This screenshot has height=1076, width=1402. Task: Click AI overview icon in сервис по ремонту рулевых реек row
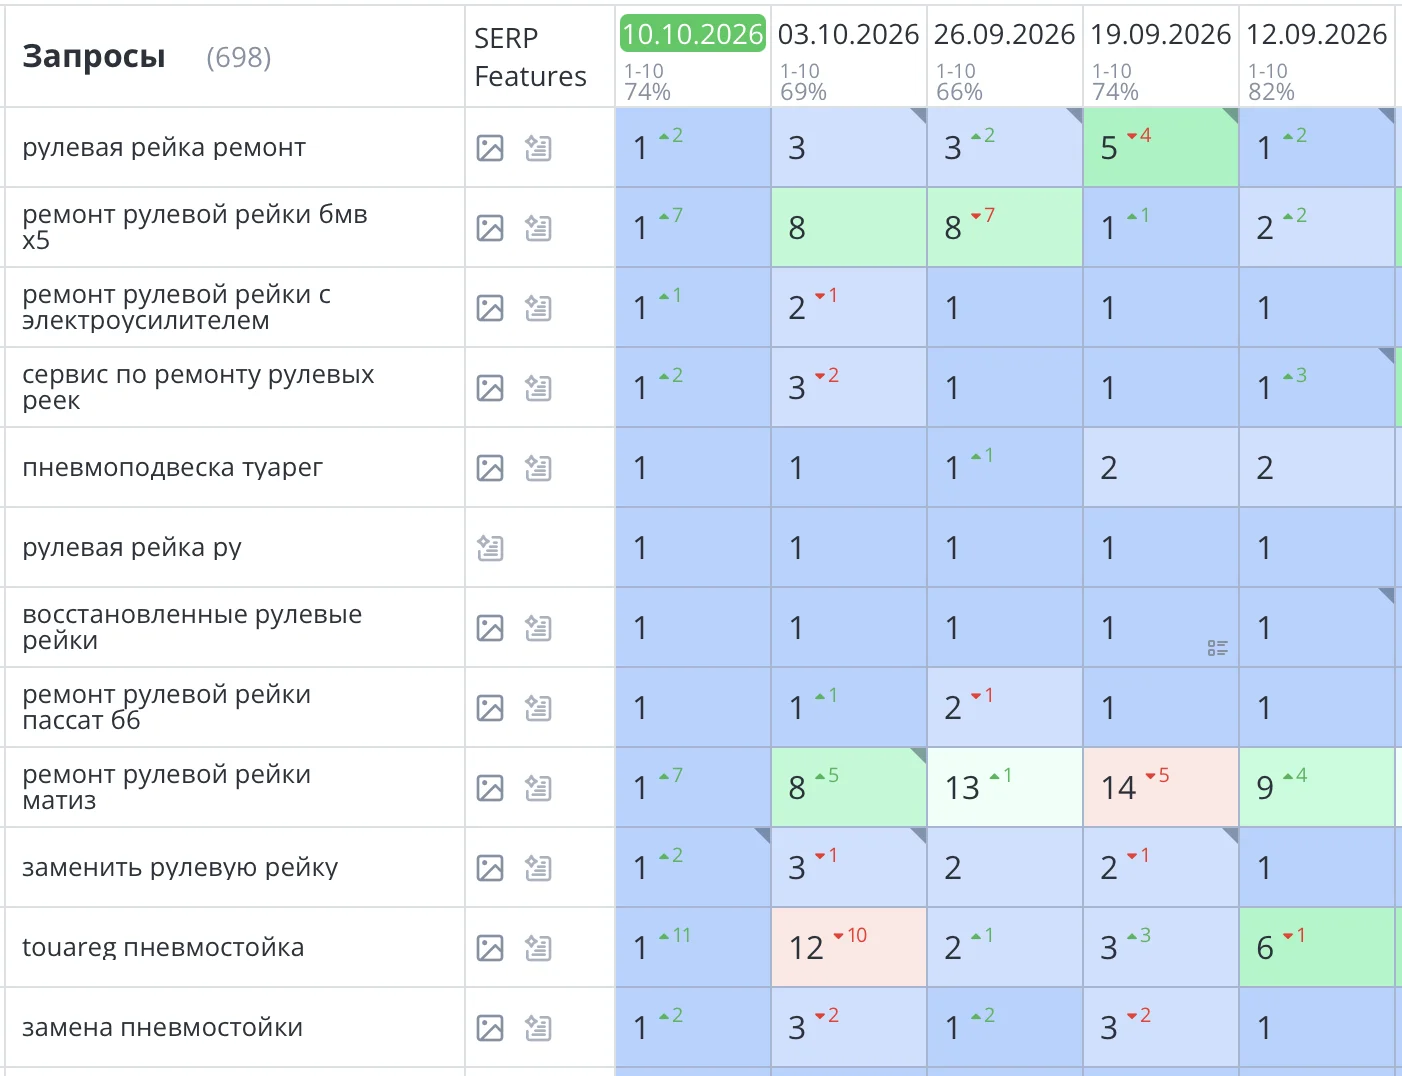click(x=538, y=388)
